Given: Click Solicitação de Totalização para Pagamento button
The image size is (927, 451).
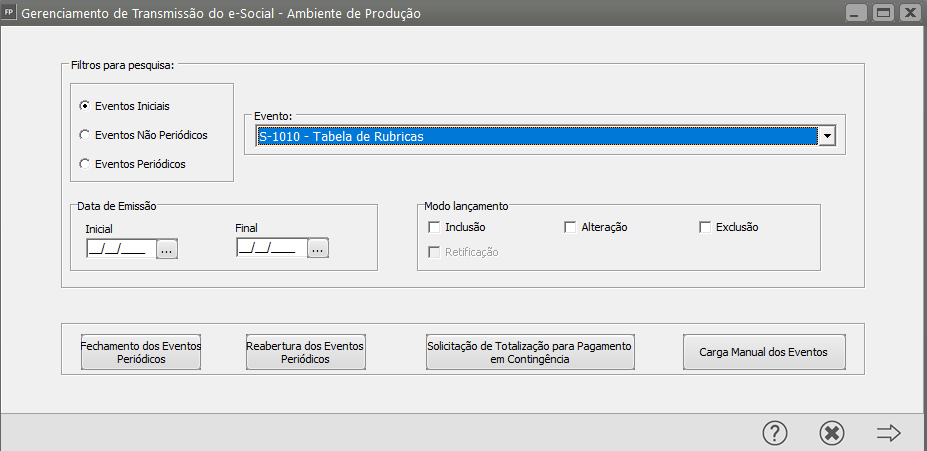Looking at the screenshot, I should [x=530, y=352].
